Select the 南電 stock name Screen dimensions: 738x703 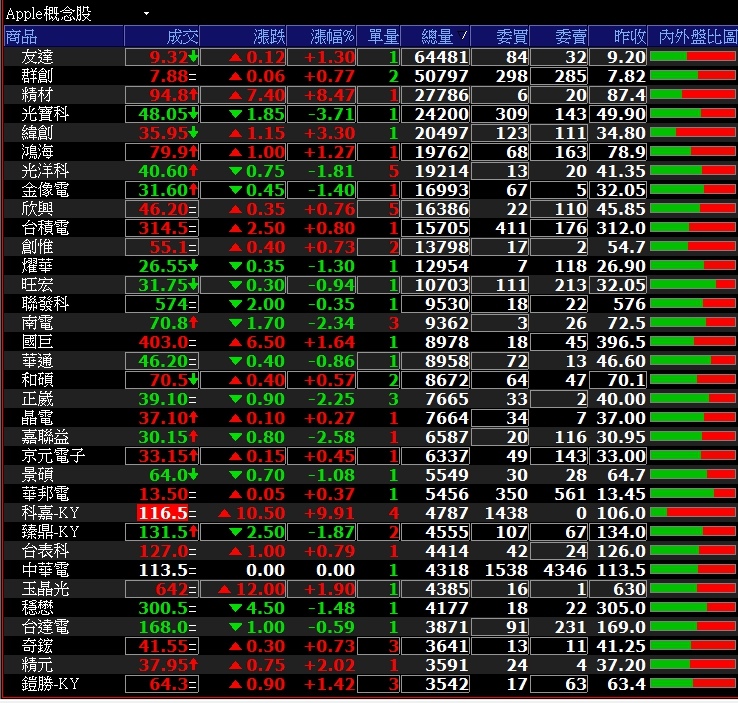pos(37,323)
